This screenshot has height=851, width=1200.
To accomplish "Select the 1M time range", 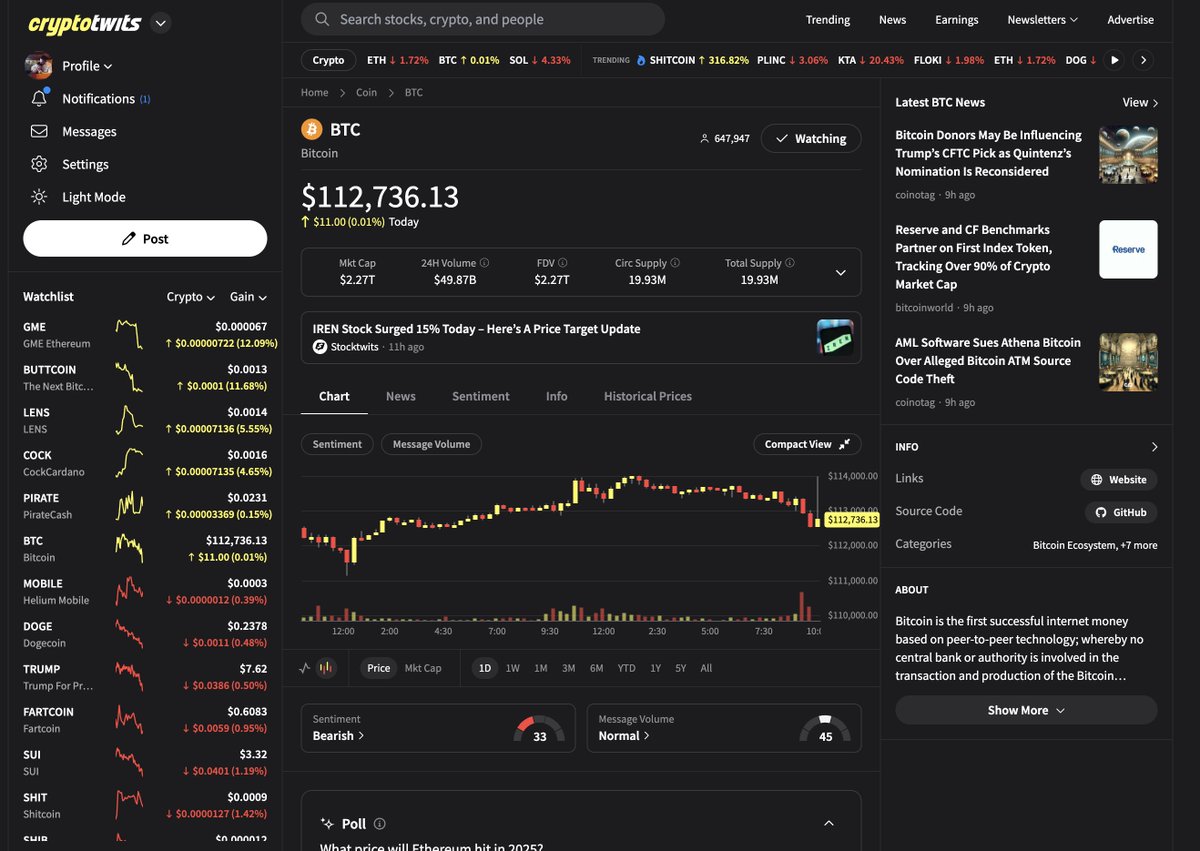I will tap(541, 668).
